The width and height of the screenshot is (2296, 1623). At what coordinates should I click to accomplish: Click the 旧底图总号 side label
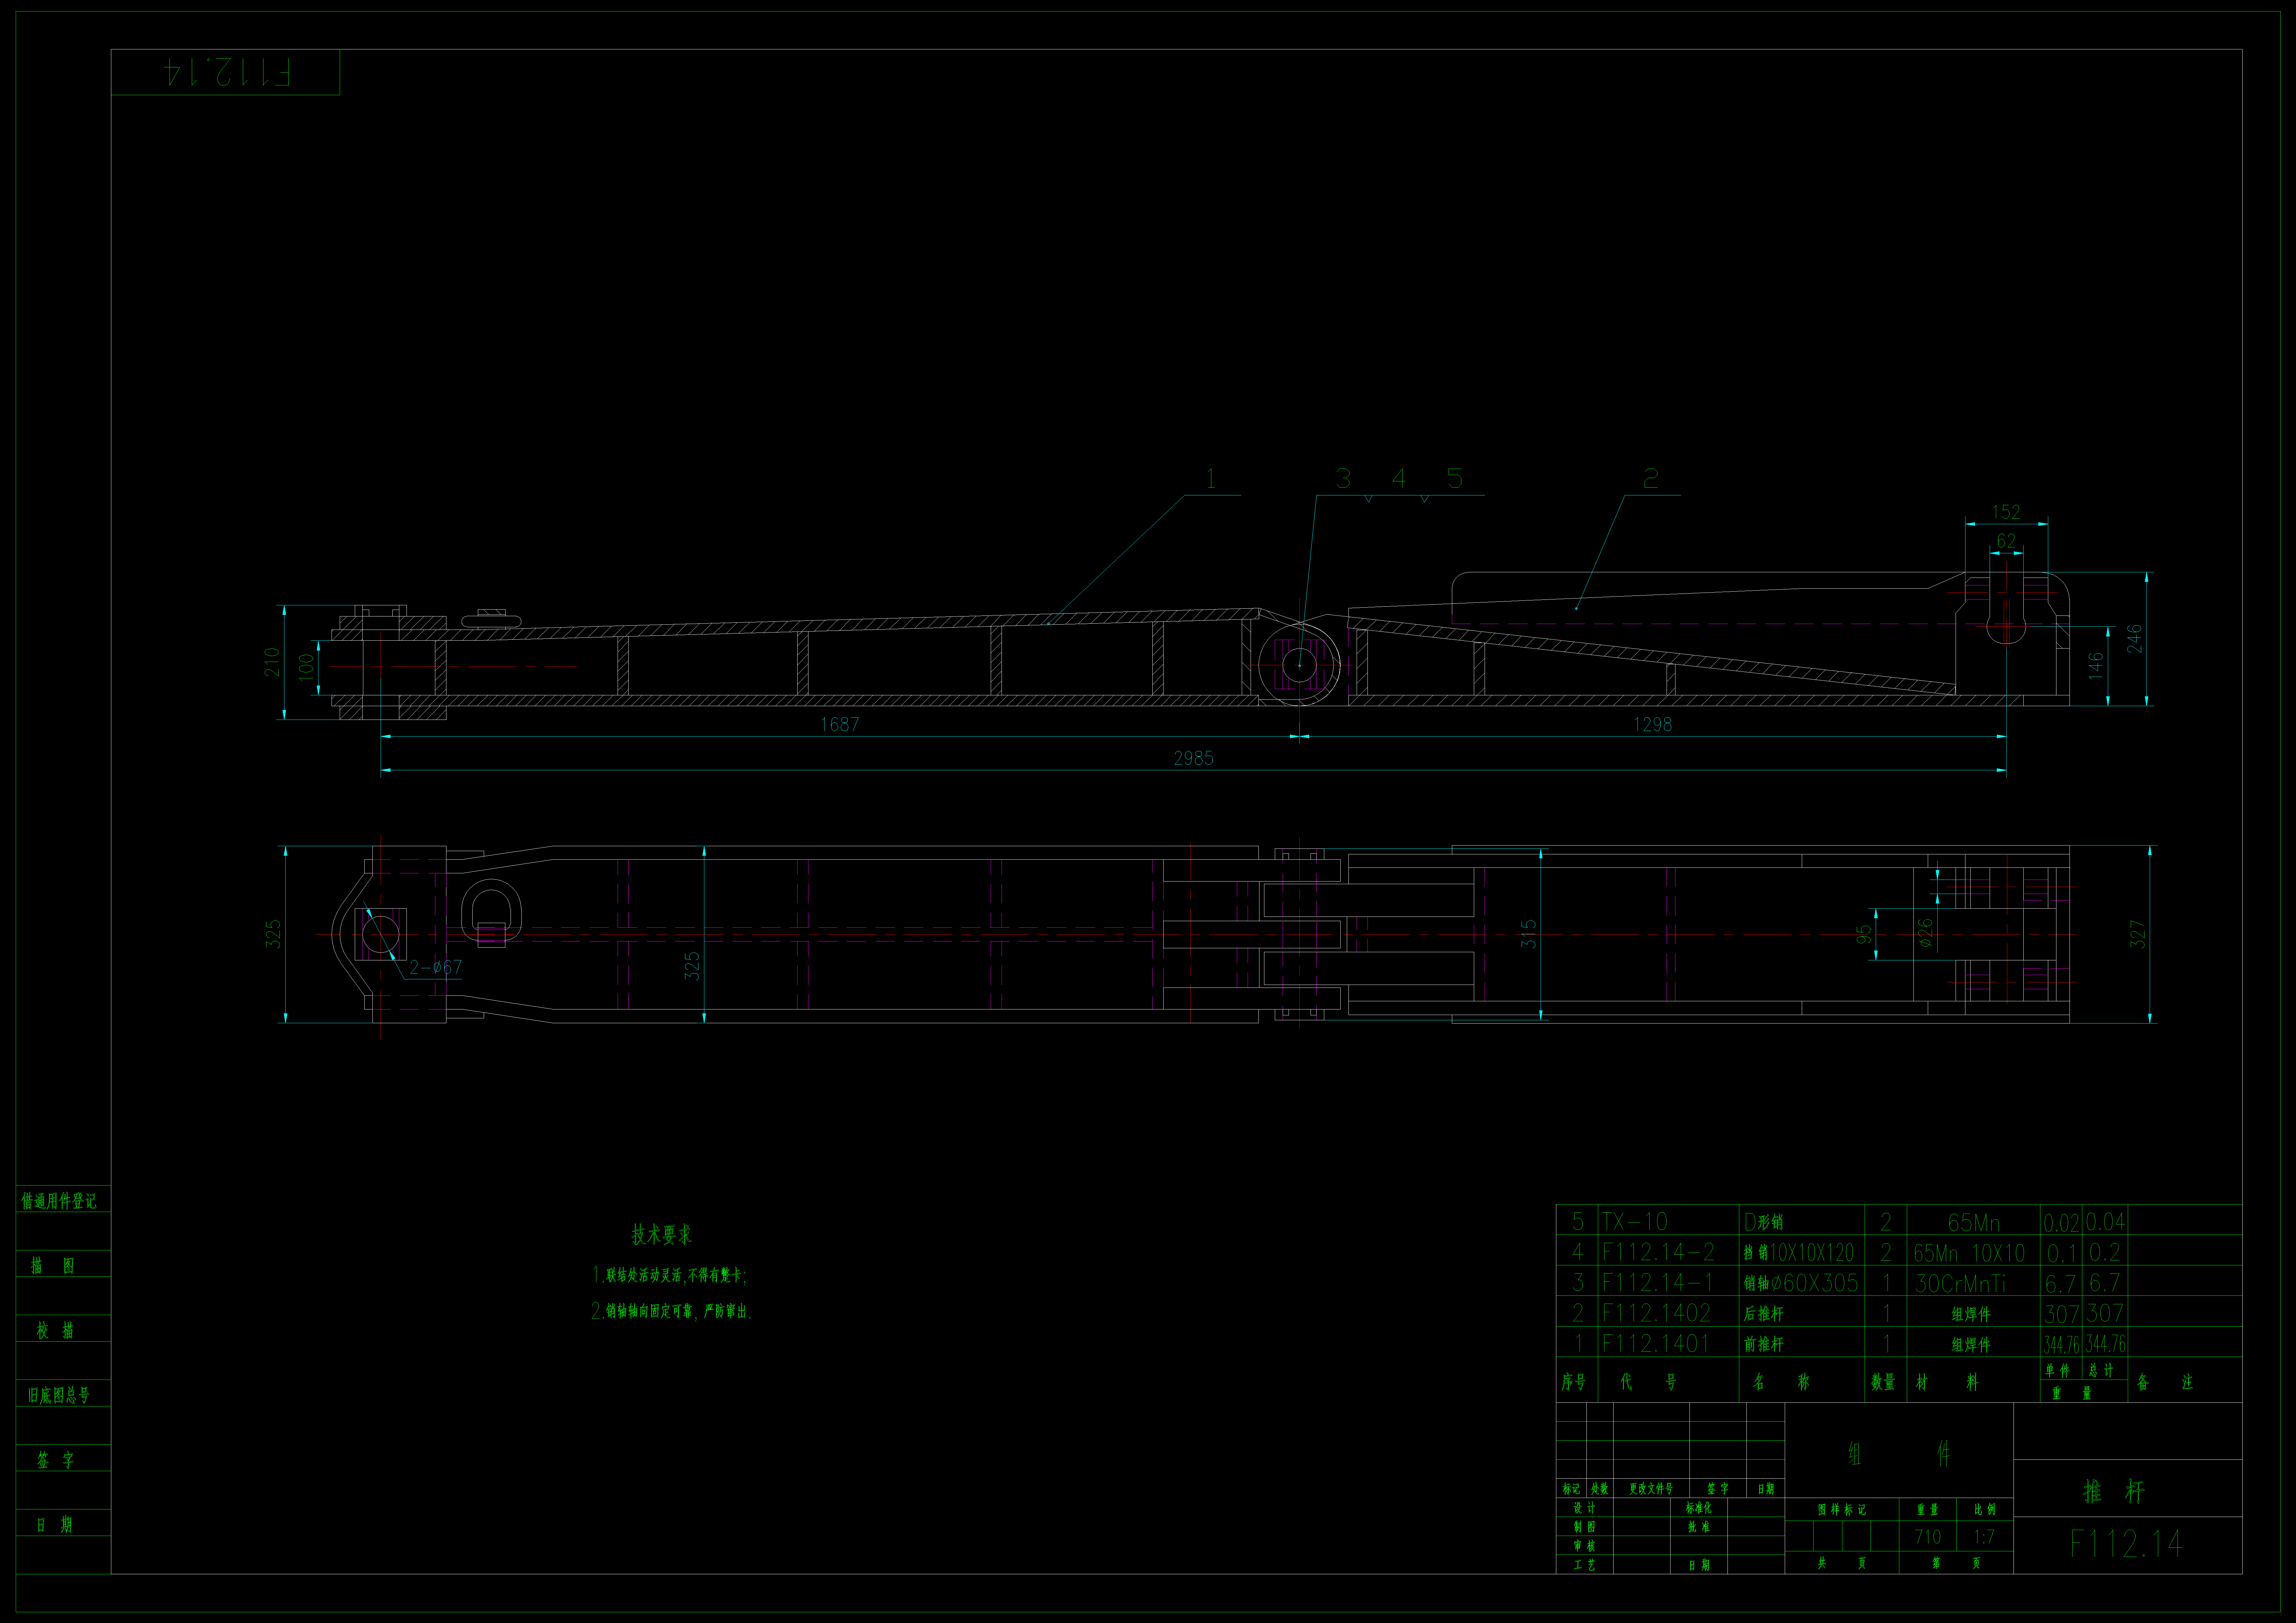click(59, 1395)
